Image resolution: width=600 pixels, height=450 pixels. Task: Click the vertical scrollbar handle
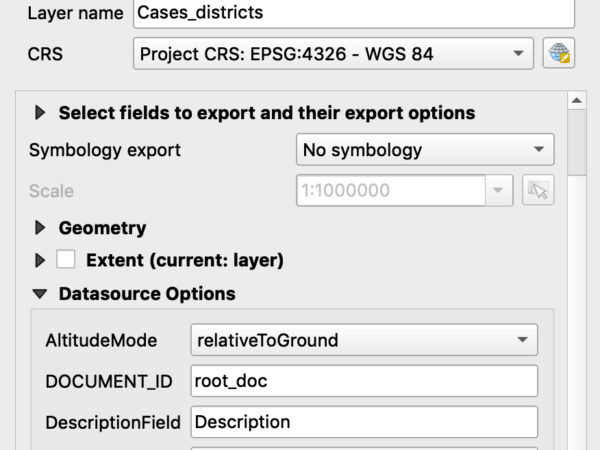(577, 143)
